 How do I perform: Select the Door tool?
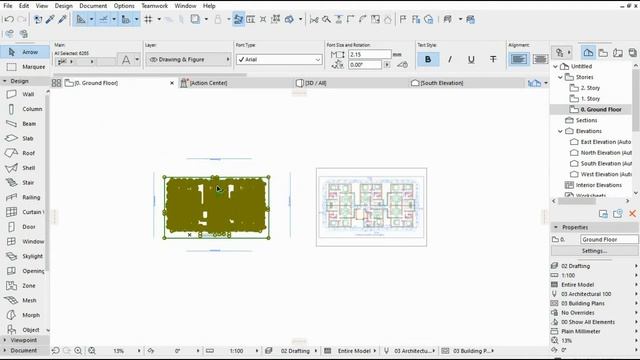click(x=24, y=227)
